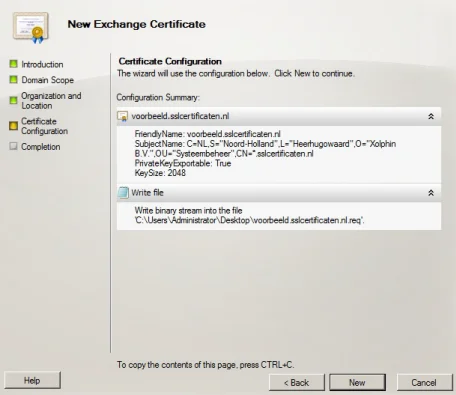Click New to create the certificate request
Viewport: 456px width, 395px height.
pos(357,382)
